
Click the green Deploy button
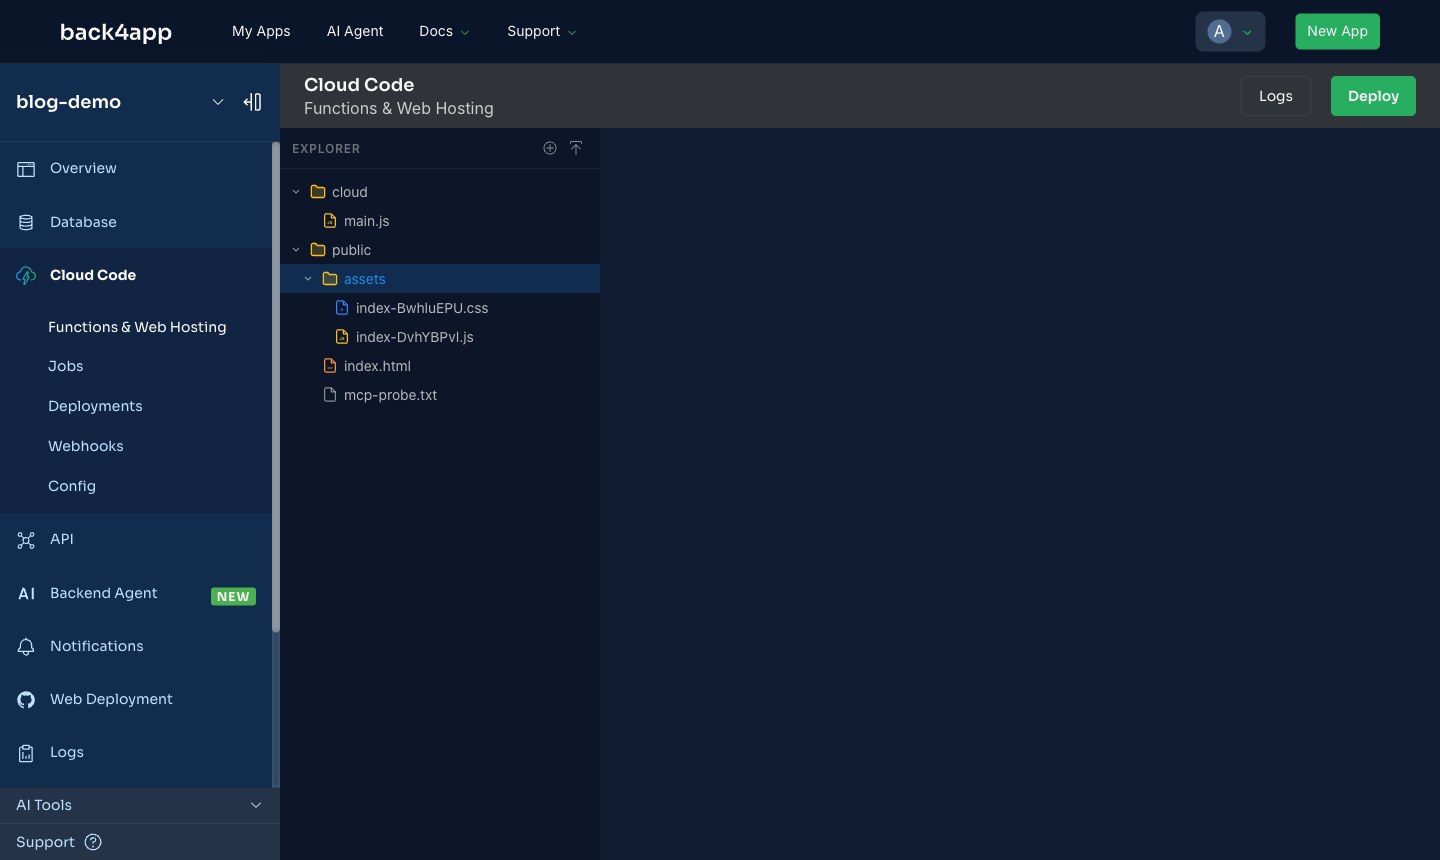[1373, 96]
